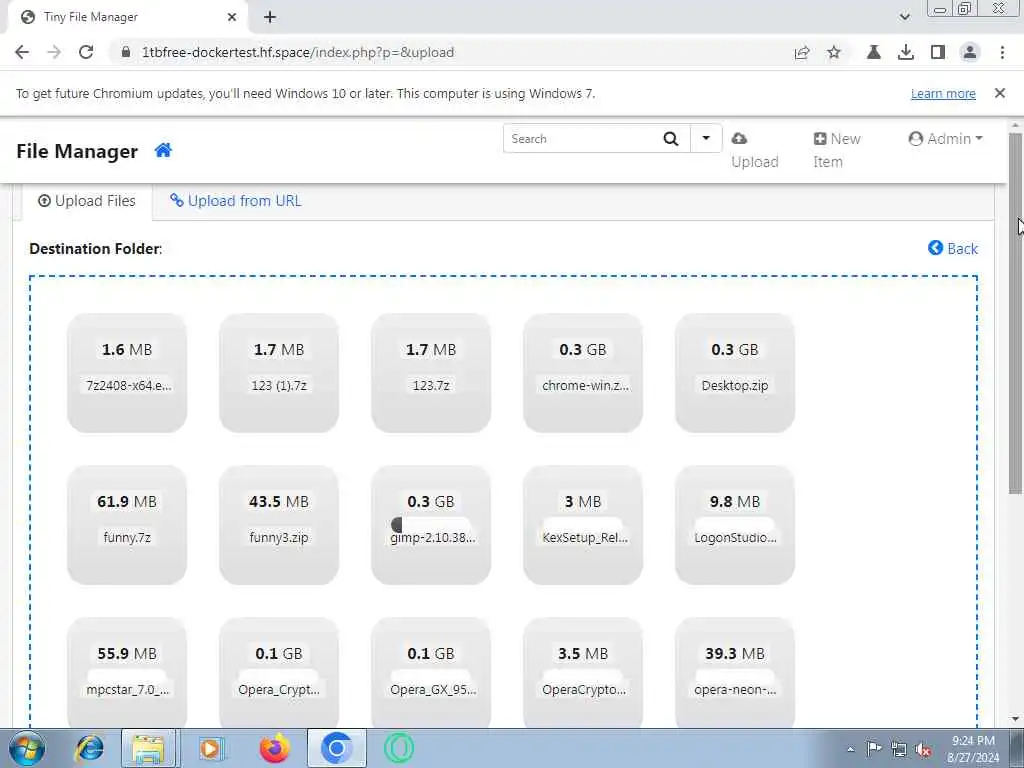1024x768 pixels.
Task: Open New Item dialog
Action: [837, 150]
